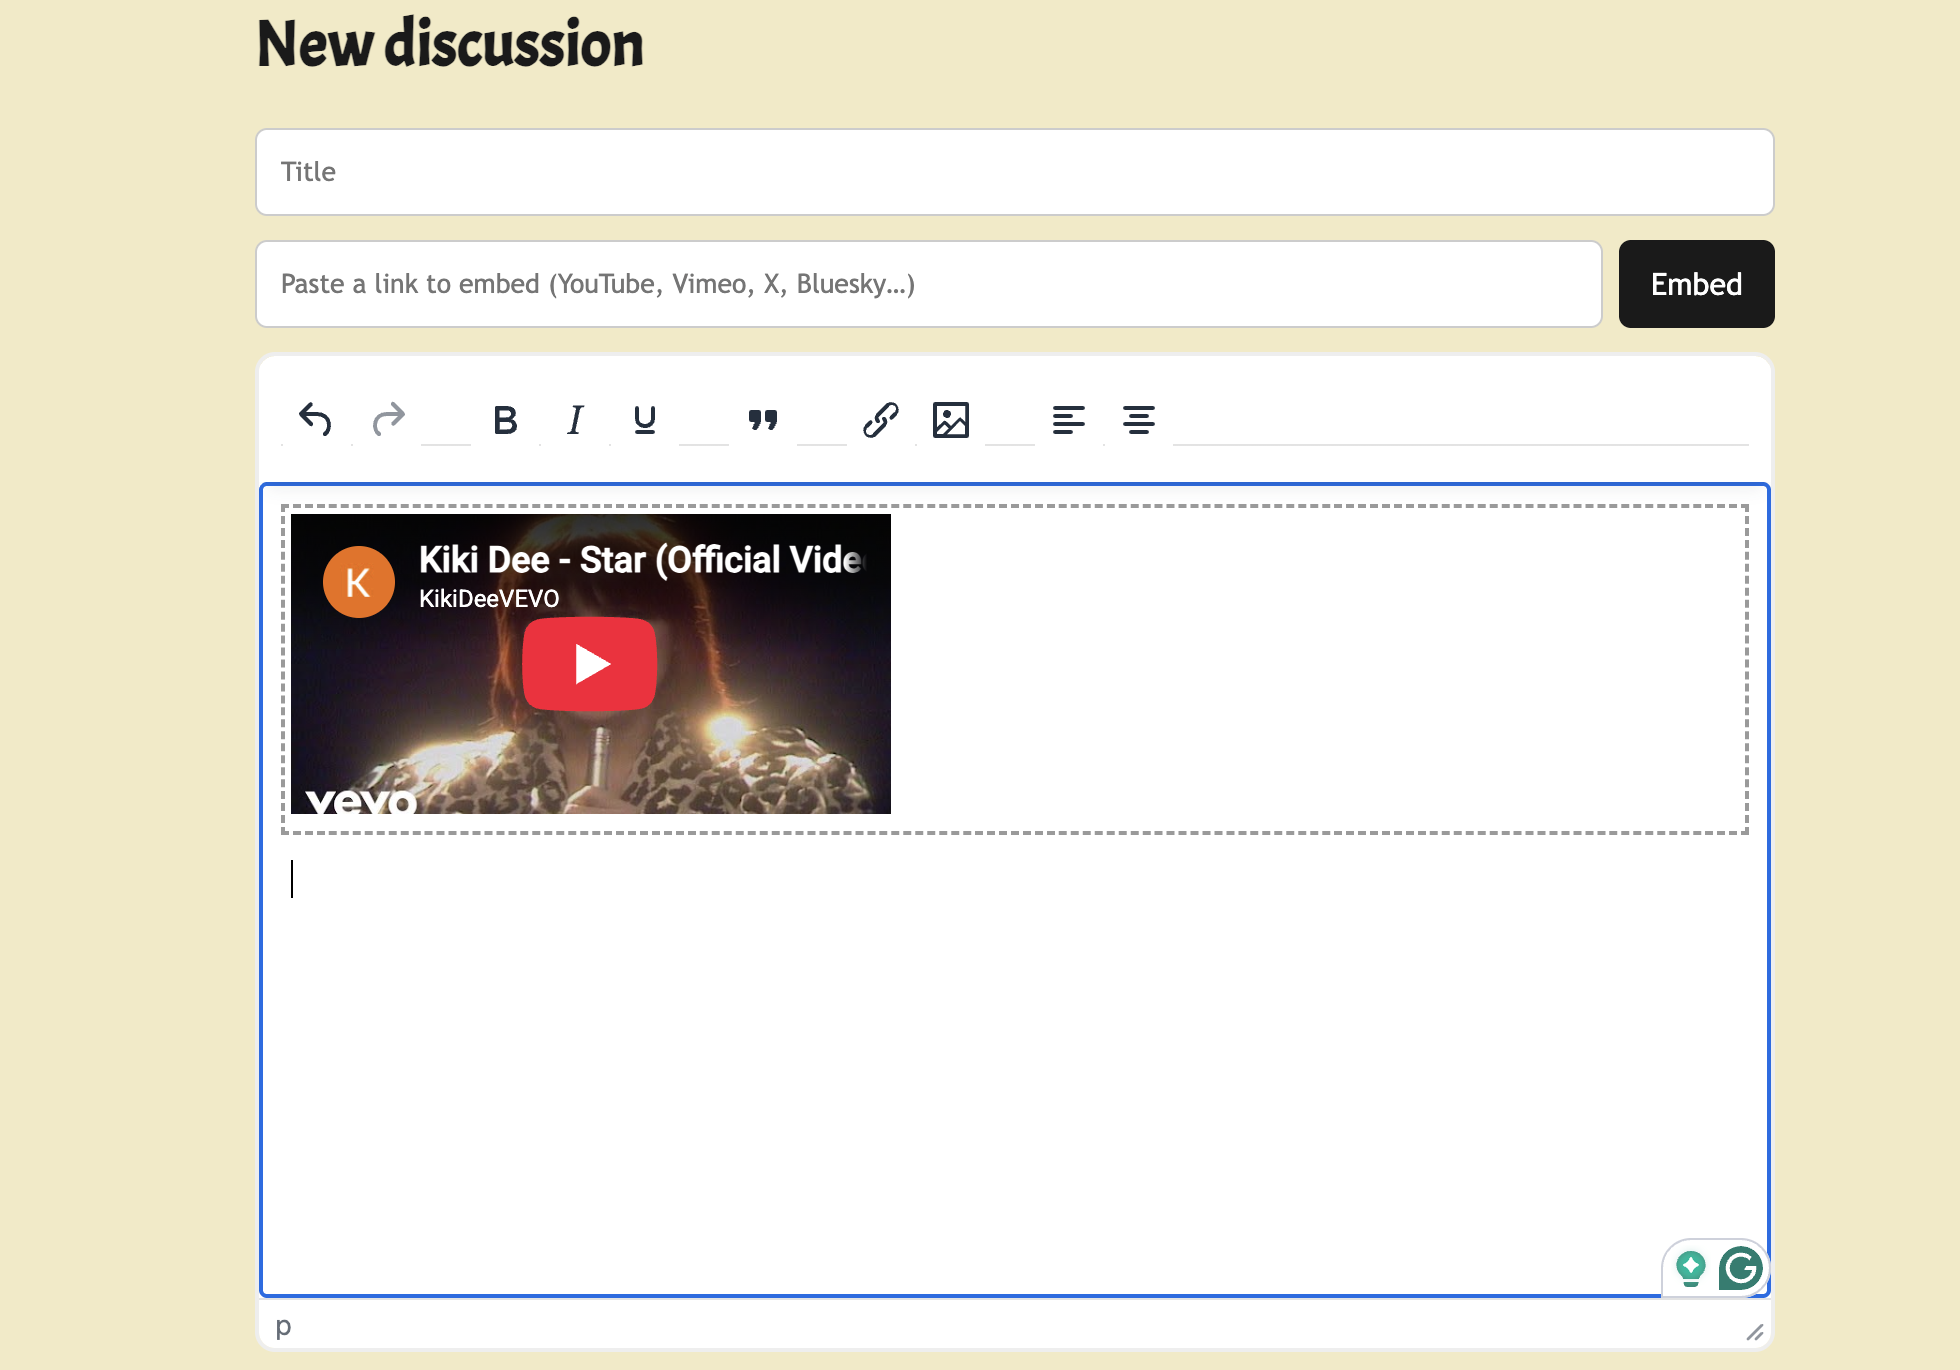This screenshot has width=1960, height=1370.
Task: Open the green lightbulb suggestions icon
Action: click(x=1691, y=1269)
